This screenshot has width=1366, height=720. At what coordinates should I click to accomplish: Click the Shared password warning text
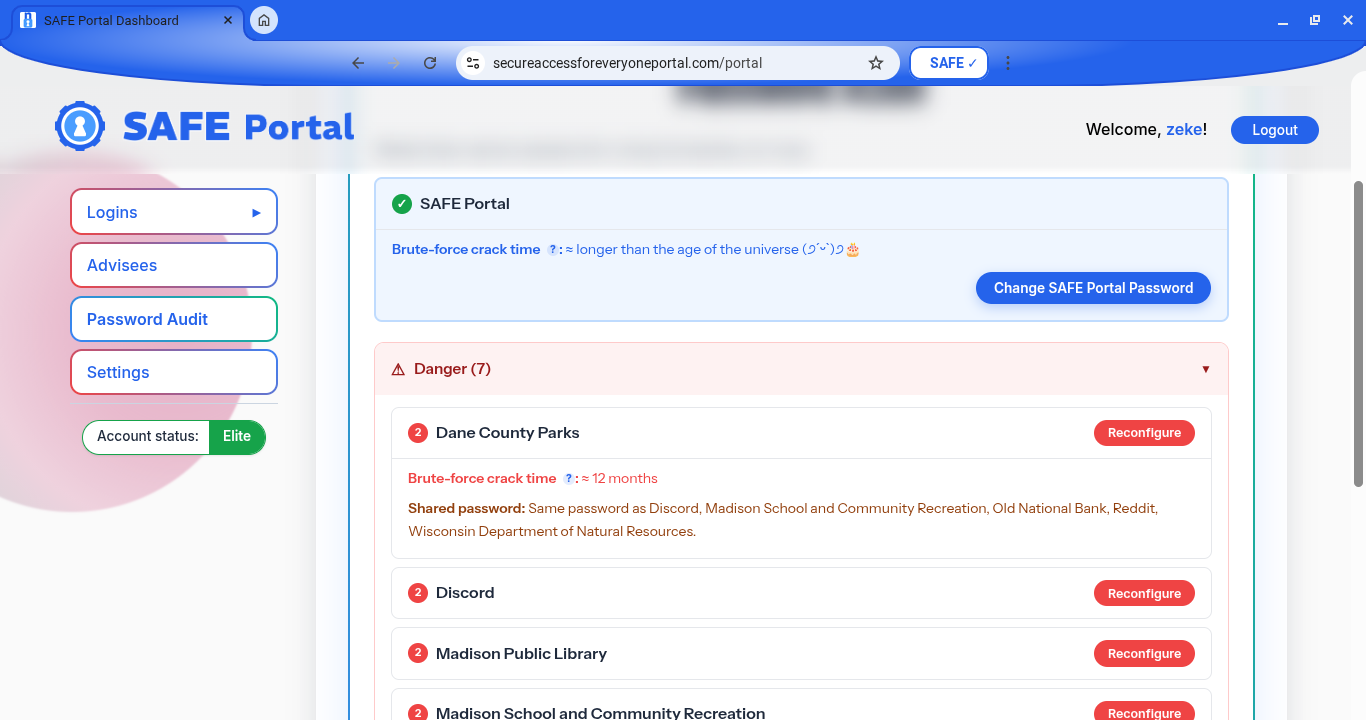(783, 520)
